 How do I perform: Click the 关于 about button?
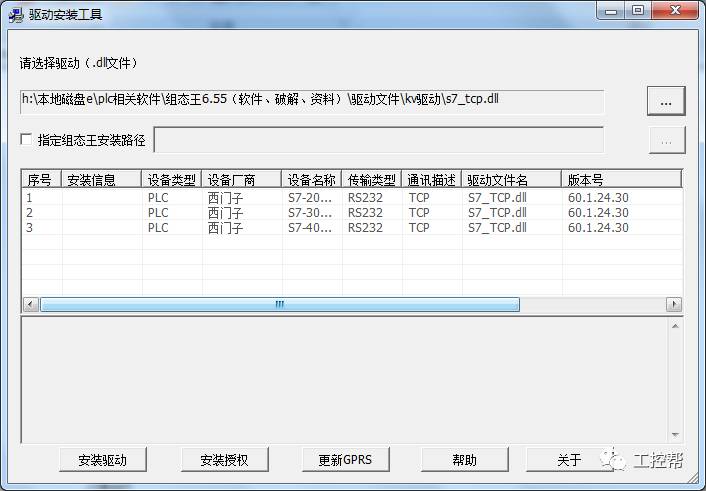pos(569,460)
